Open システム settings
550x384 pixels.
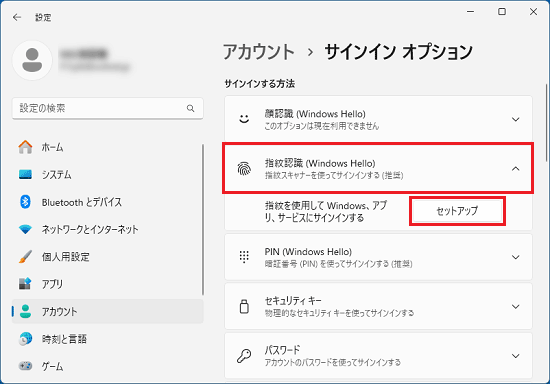[108, 174]
